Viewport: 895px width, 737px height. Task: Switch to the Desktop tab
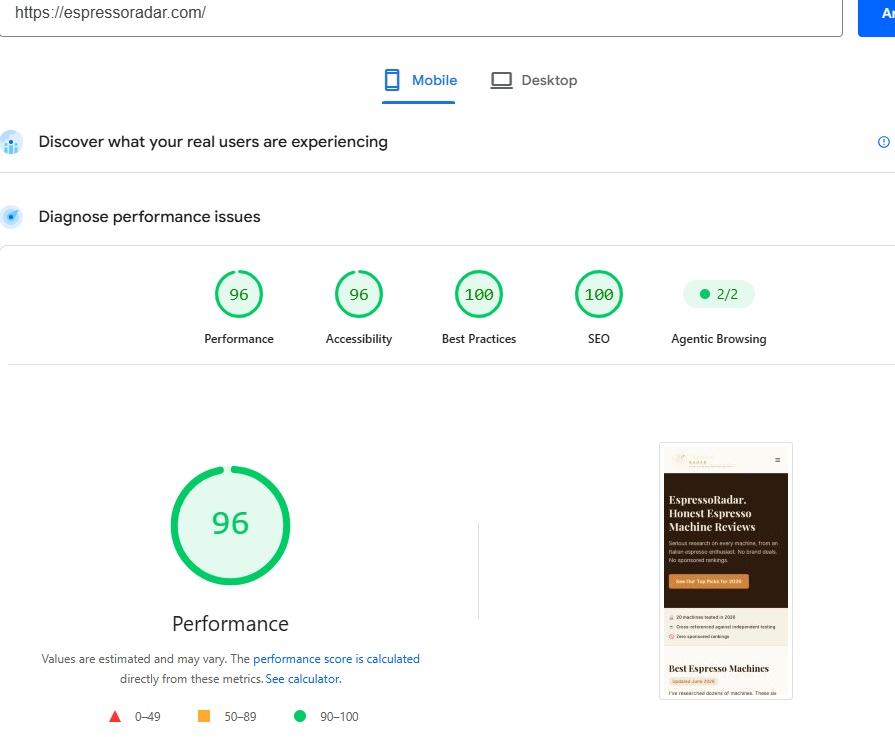[534, 80]
